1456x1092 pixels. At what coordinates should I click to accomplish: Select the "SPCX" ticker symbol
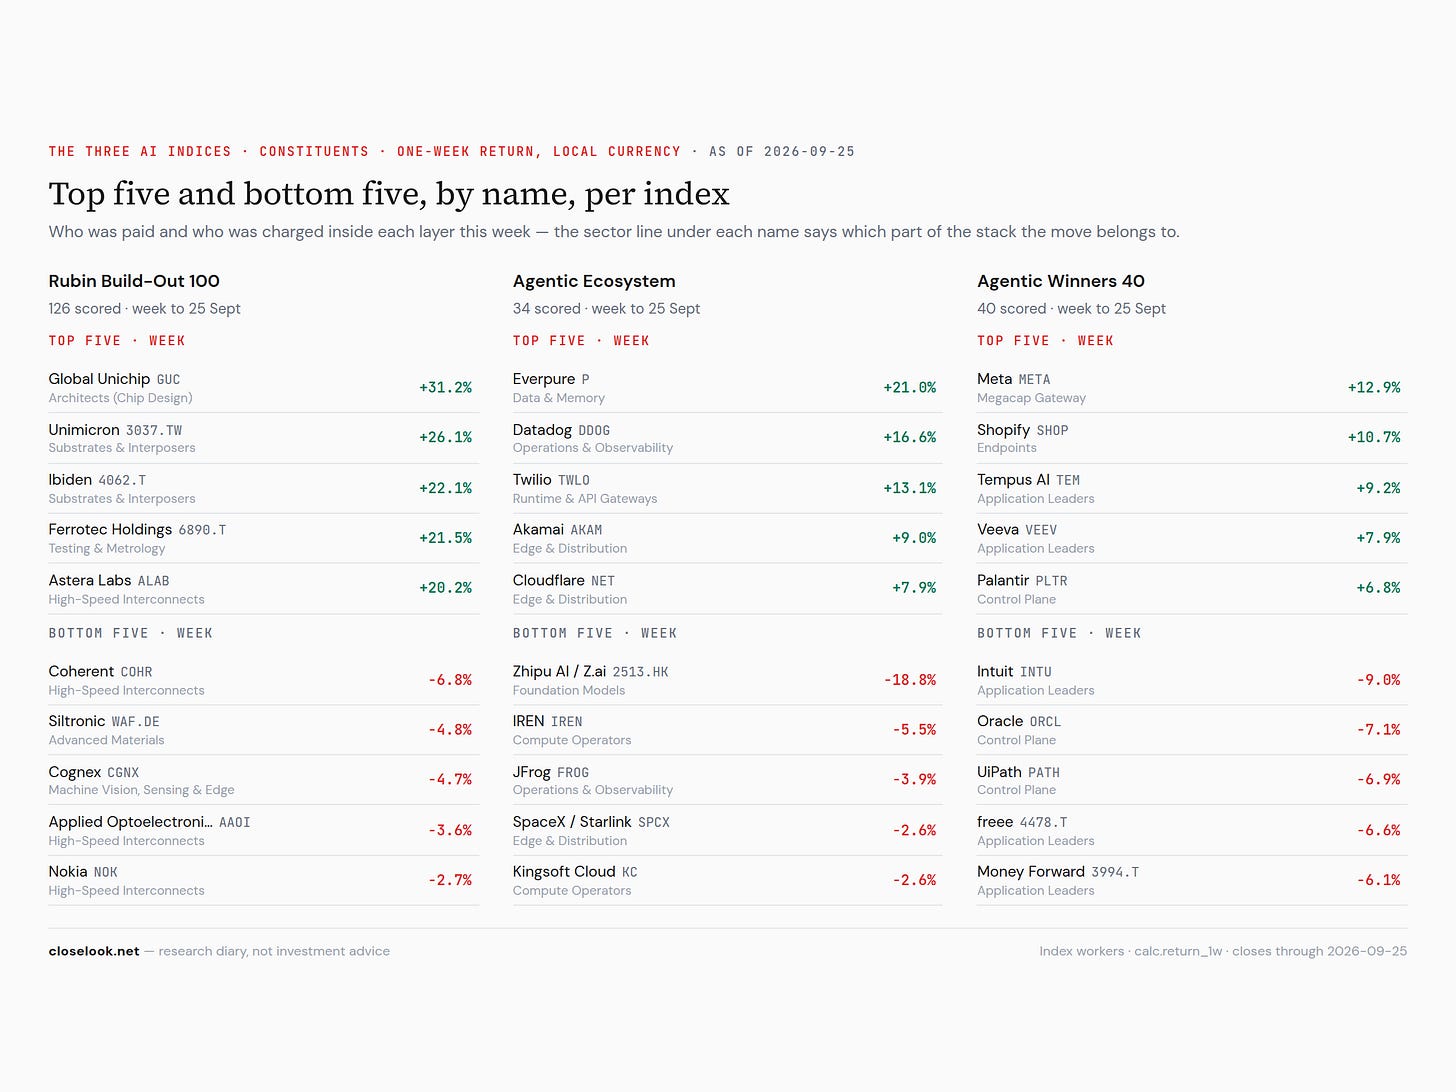pyautogui.click(x=654, y=823)
